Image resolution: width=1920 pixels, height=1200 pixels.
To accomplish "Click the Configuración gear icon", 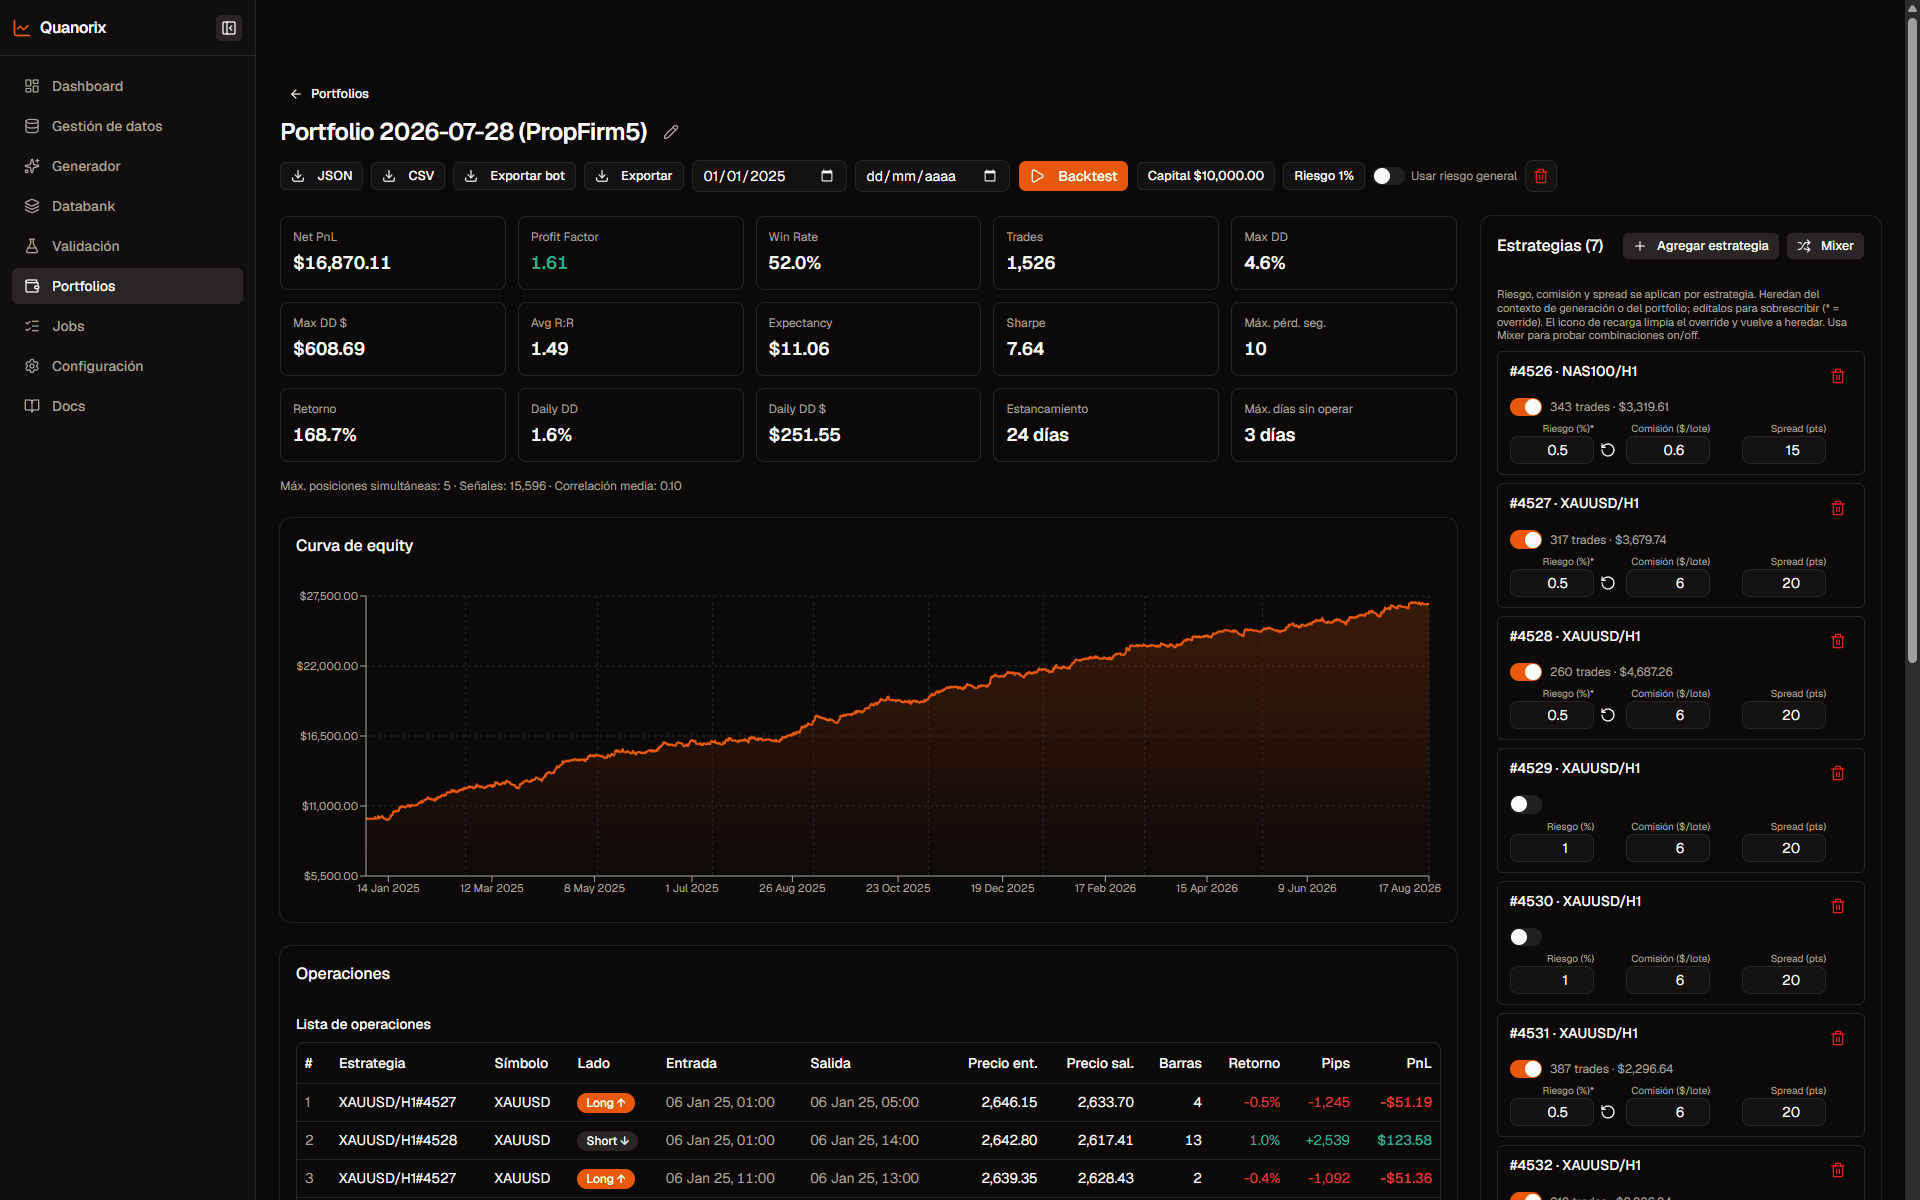I will (32, 366).
